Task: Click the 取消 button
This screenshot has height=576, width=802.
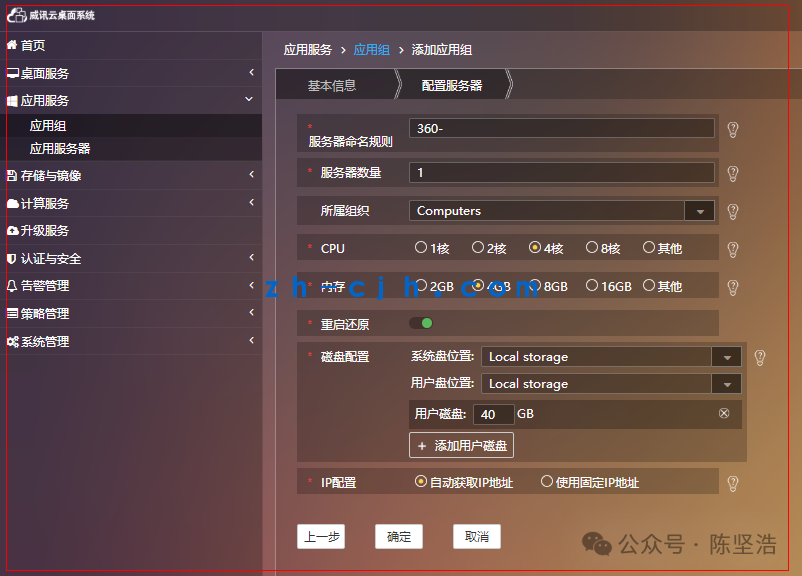Action: (477, 537)
